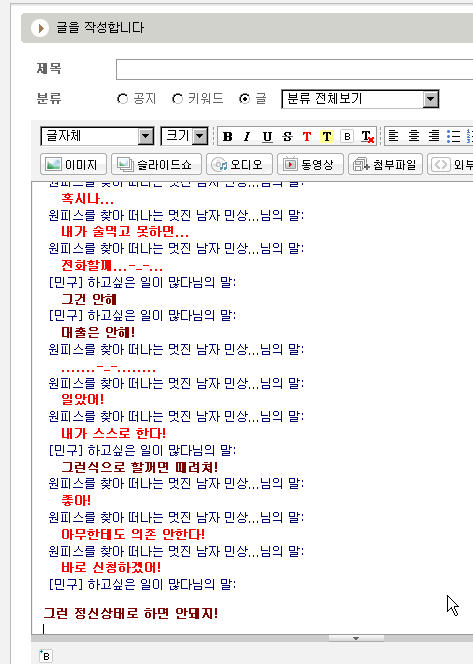
Task: Center-align the text
Action: pos(414,136)
